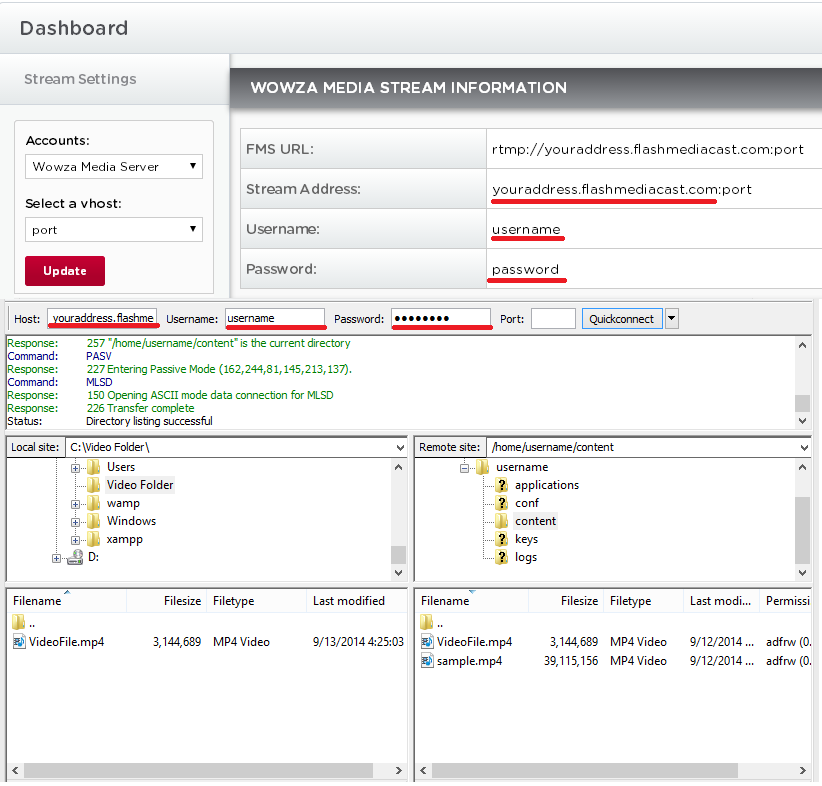Image resolution: width=822 pixels, height=786 pixels.
Task: Click the "227 Entering Passive Mode" log response
Action: [x=219, y=369]
